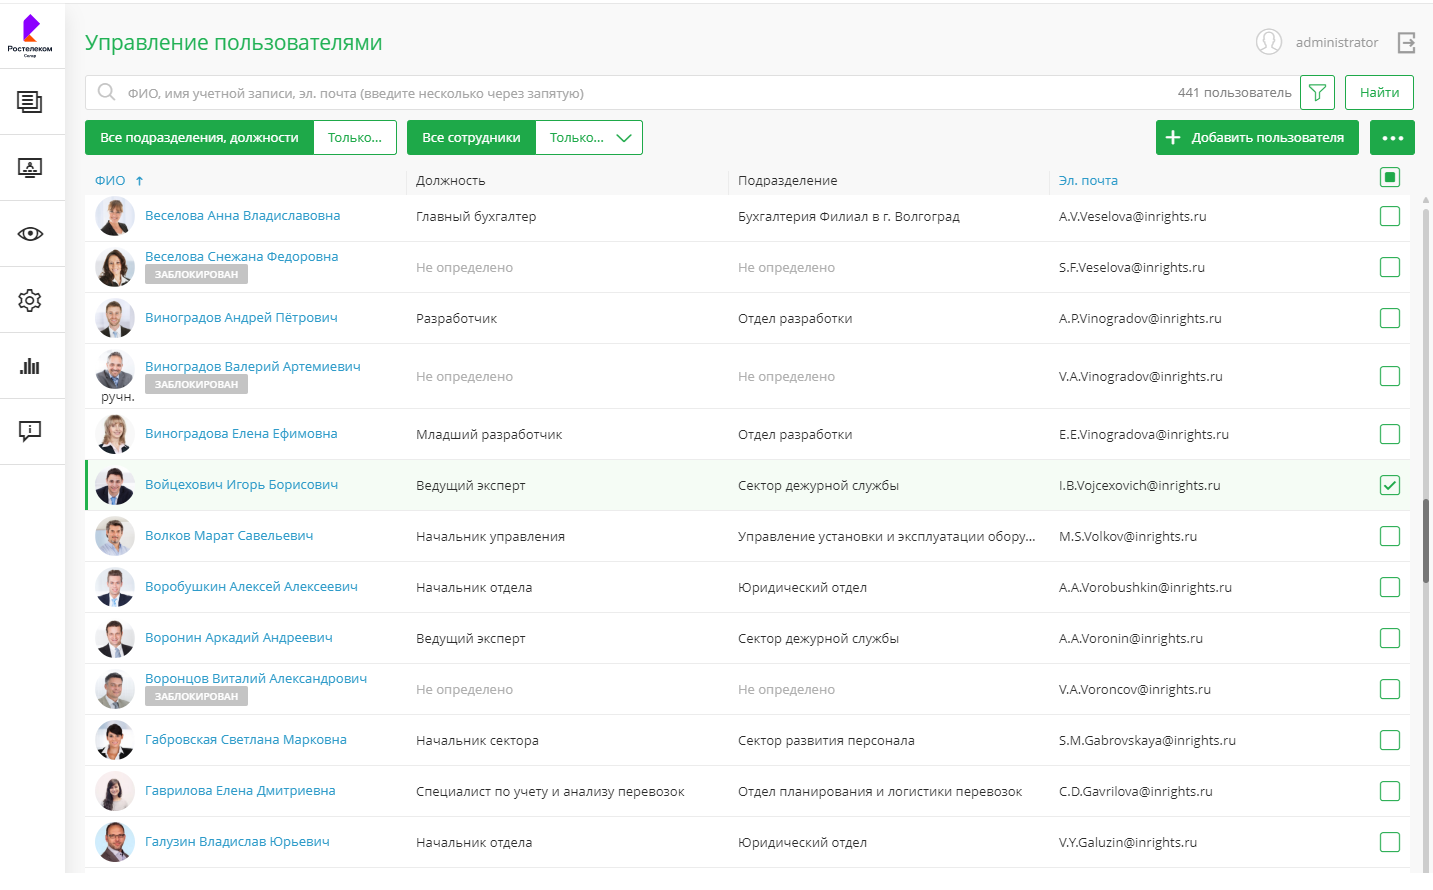Click the vertical scrollbar thumb
Screen dimensions: 1433x890
point(1425,540)
